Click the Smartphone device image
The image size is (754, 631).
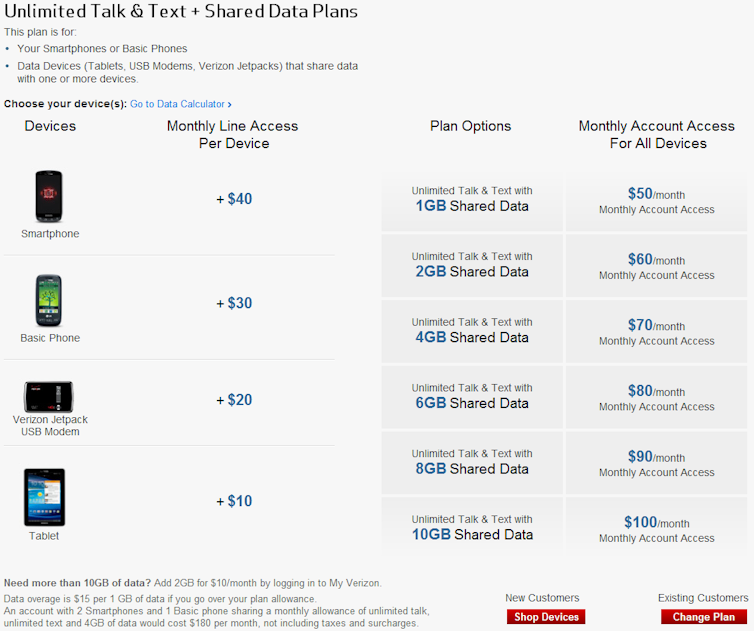tap(49, 196)
